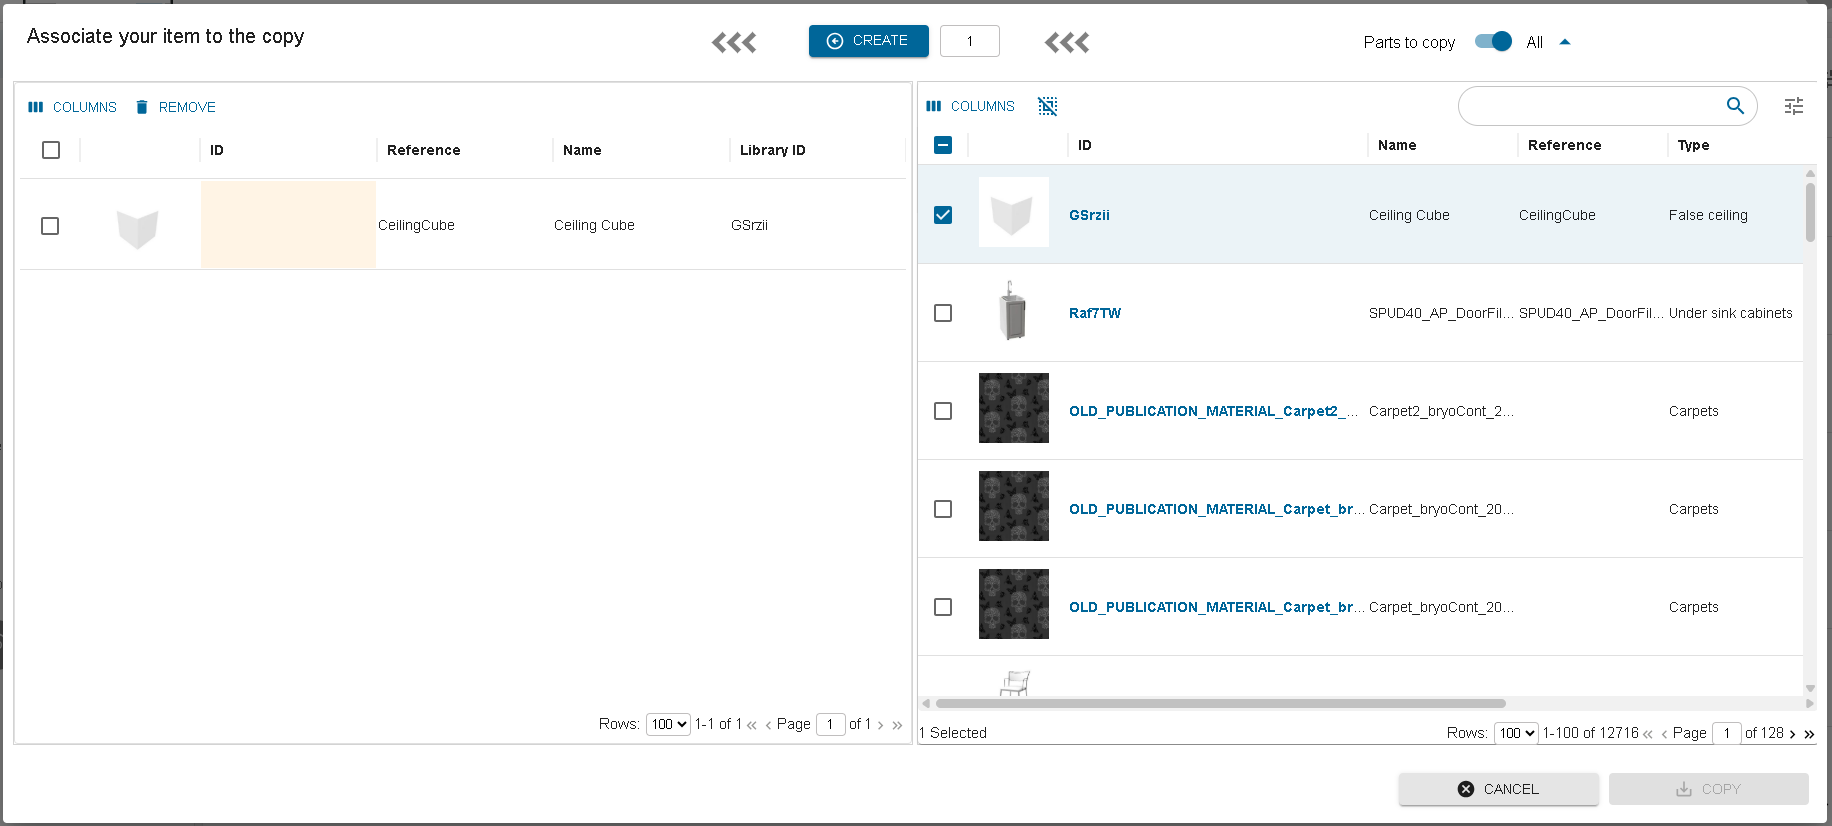Check the last visible Carpets row checkbox

943,607
